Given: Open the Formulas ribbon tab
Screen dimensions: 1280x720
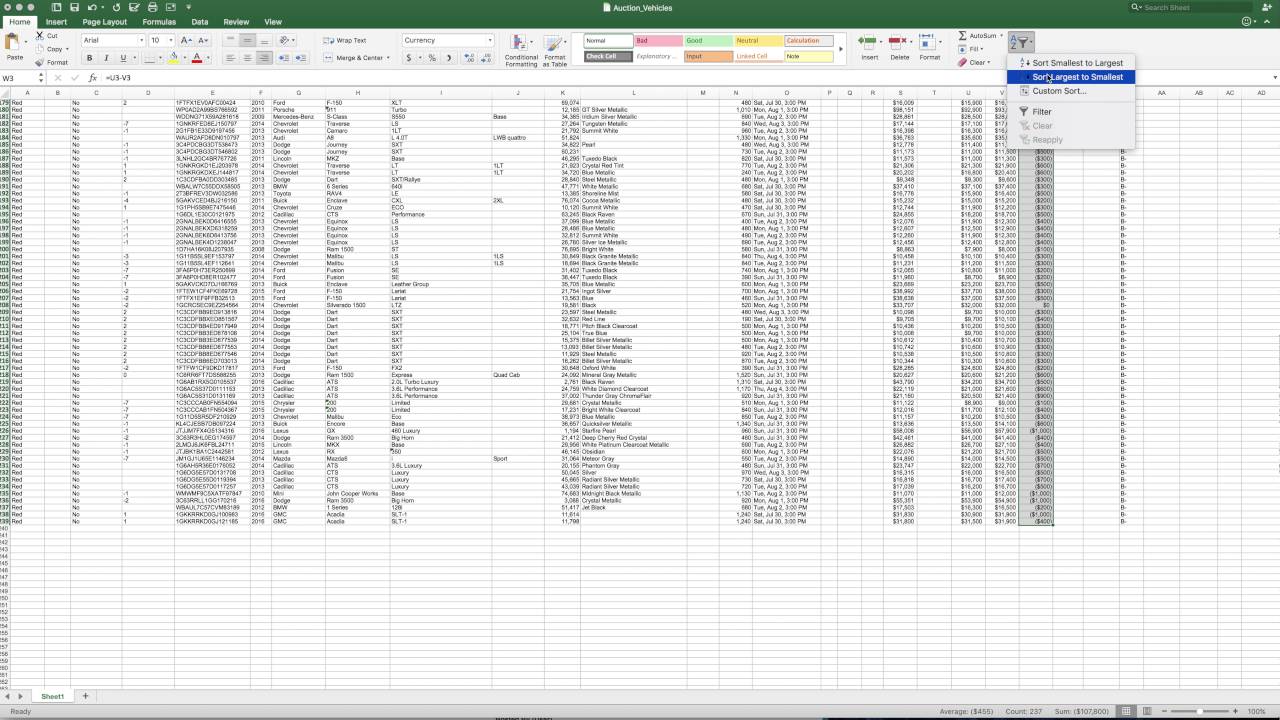Looking at the screenshot, I should (x=159, y=21).
